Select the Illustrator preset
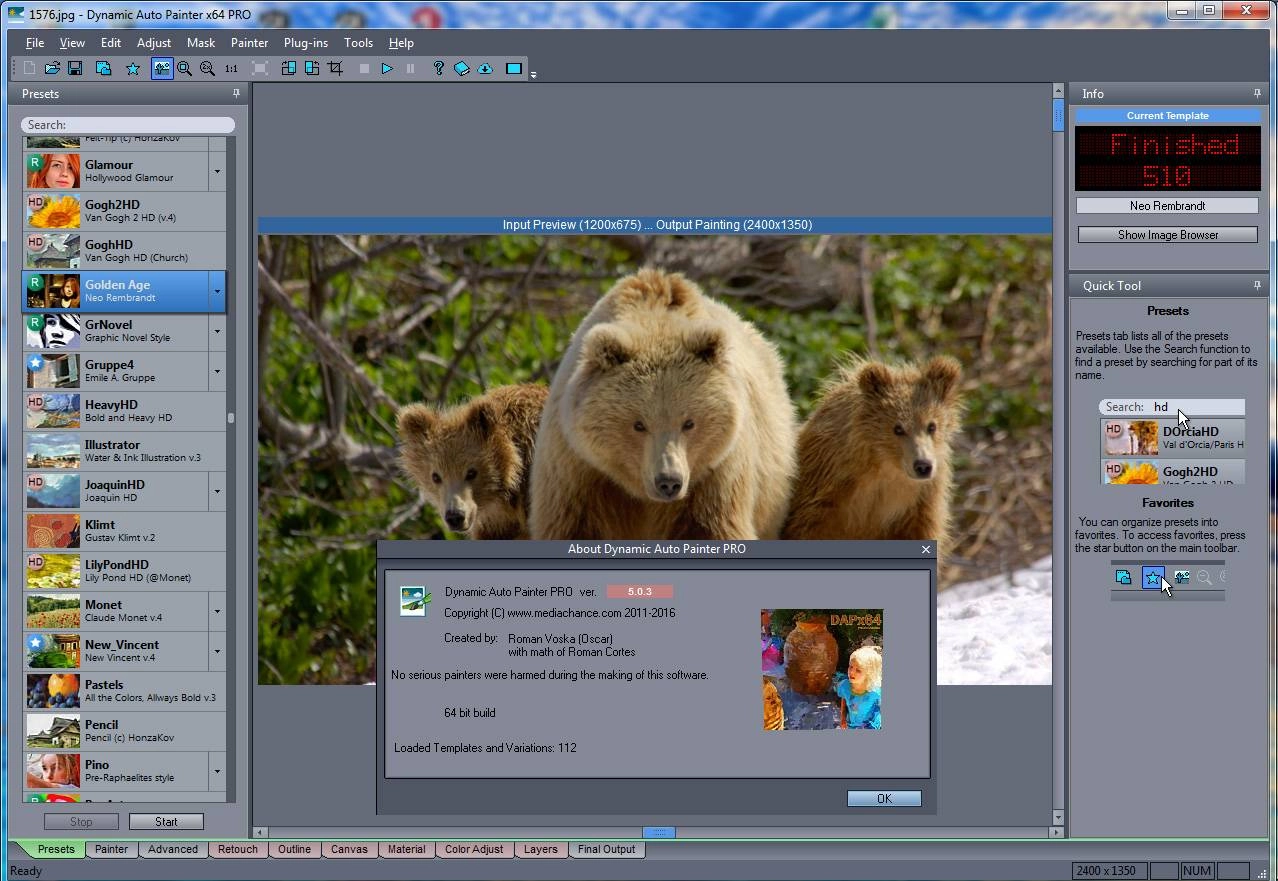Viewport: 1278px width, 881px height. pyautogui.click(x=125, y=451)
